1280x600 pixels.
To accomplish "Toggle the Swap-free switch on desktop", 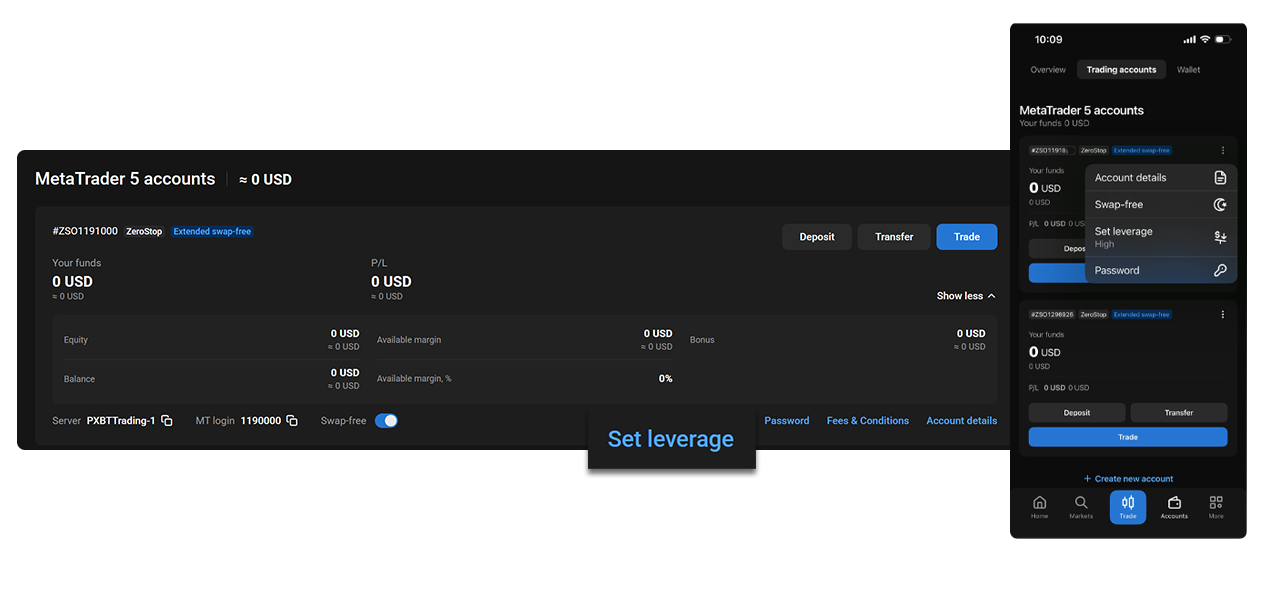I will (x=386, y=421).
